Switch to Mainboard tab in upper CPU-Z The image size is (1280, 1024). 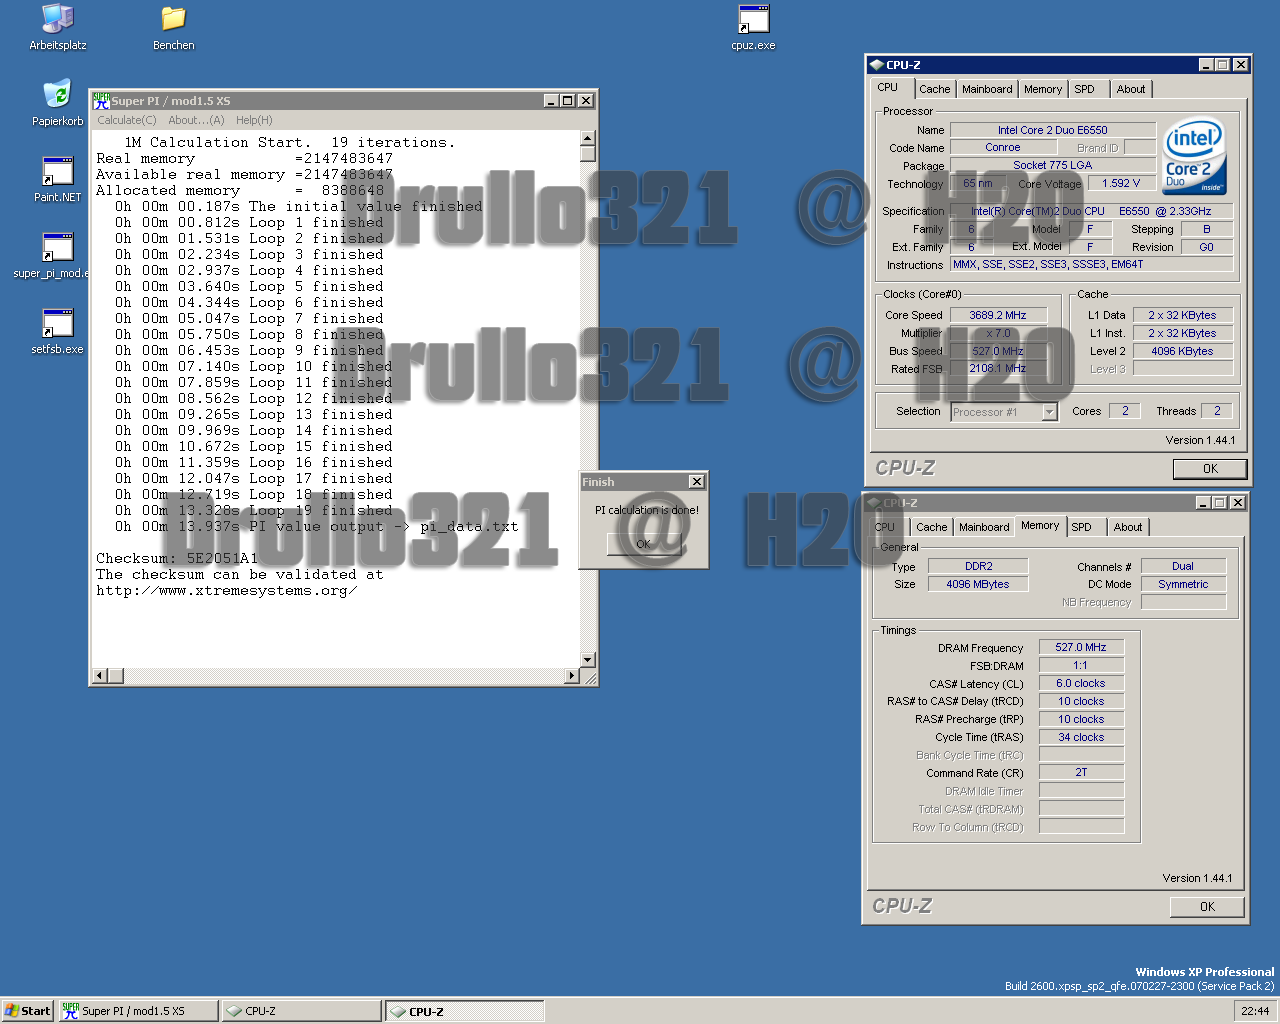(987, 89)
